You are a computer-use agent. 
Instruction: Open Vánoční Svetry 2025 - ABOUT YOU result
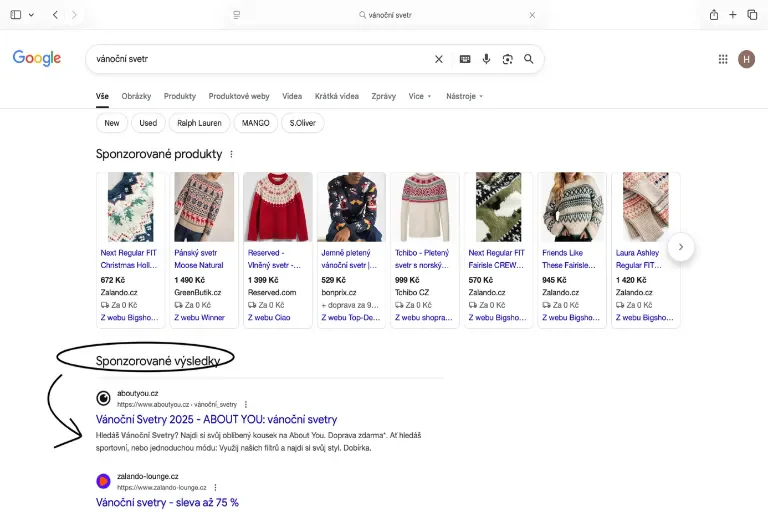click(216, 419)
